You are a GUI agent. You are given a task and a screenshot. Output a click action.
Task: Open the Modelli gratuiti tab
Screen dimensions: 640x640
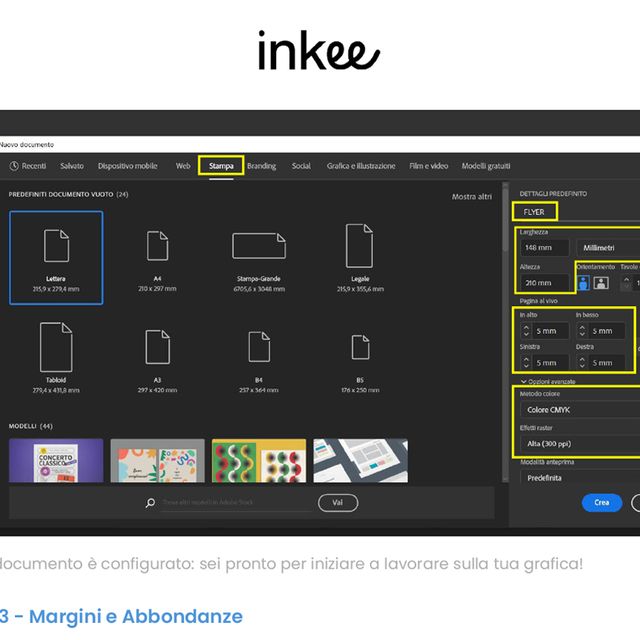[486, 166]
